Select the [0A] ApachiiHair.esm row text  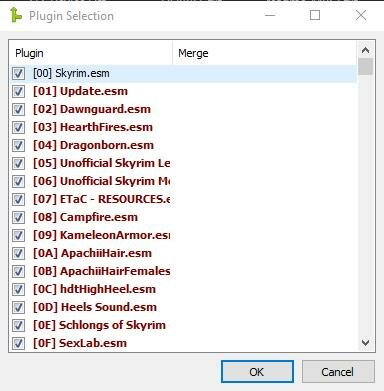(92, 253)
